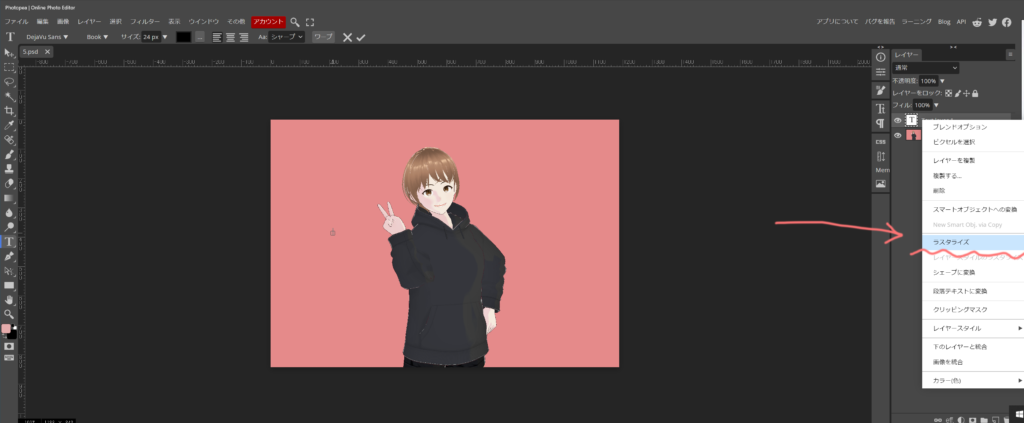Open the フィルター menu
This screenshot has width=1024, height=423.
click(145, 21)
